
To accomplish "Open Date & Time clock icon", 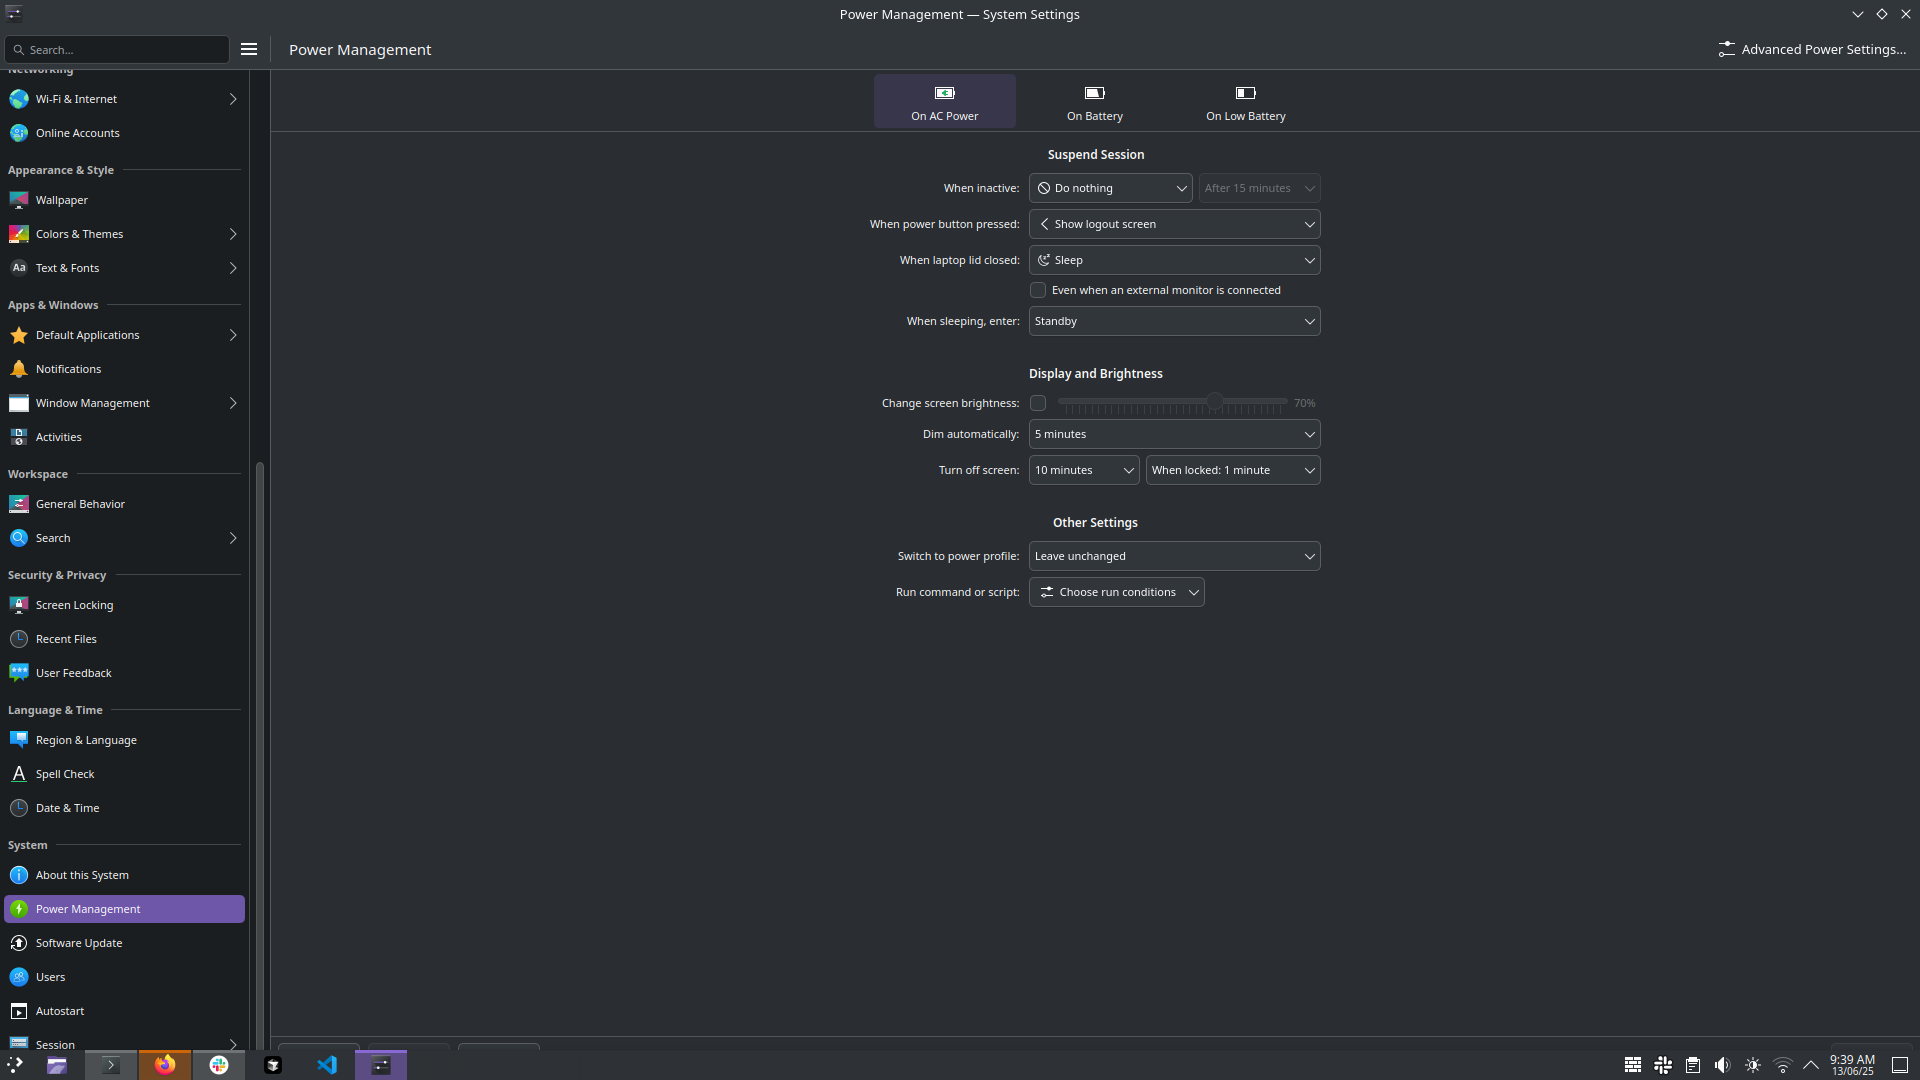I will [x=19, y=808].
